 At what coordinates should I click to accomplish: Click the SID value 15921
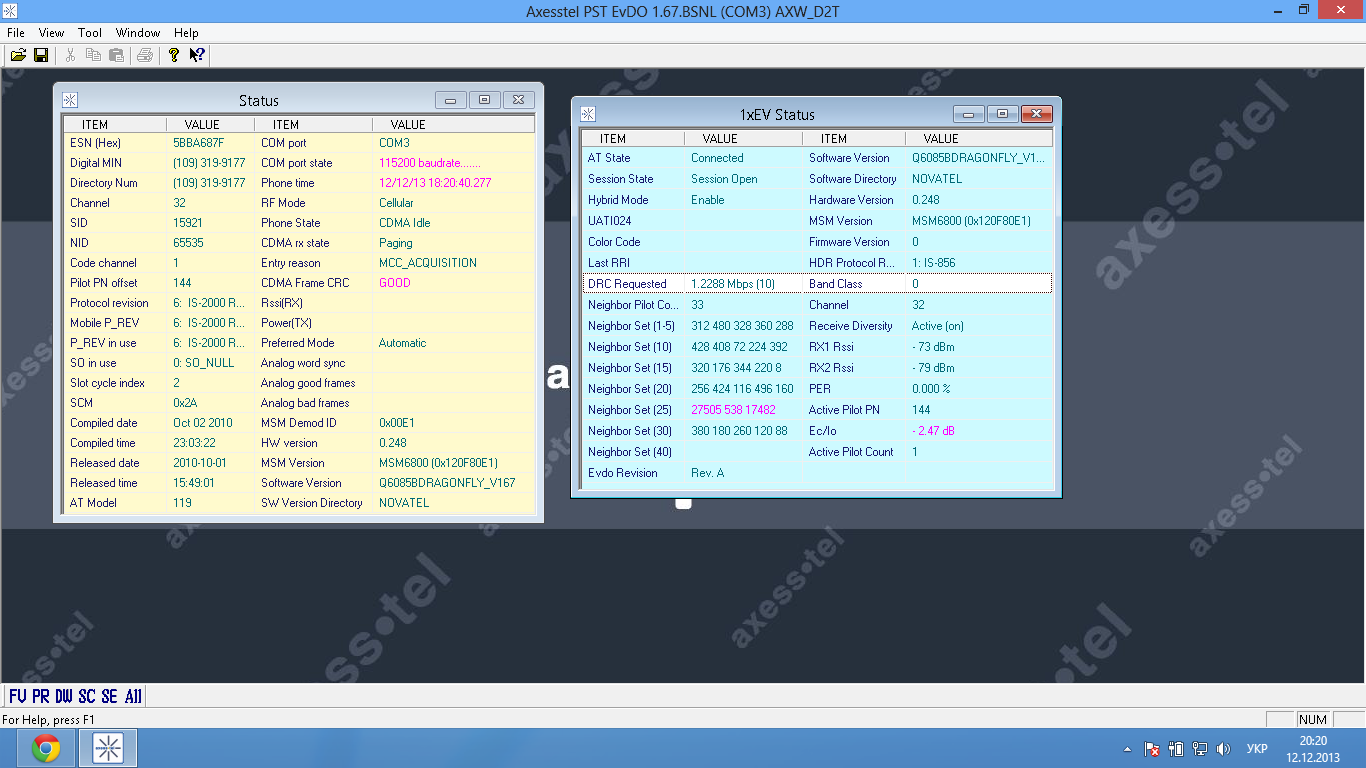[x=188, y=223]
